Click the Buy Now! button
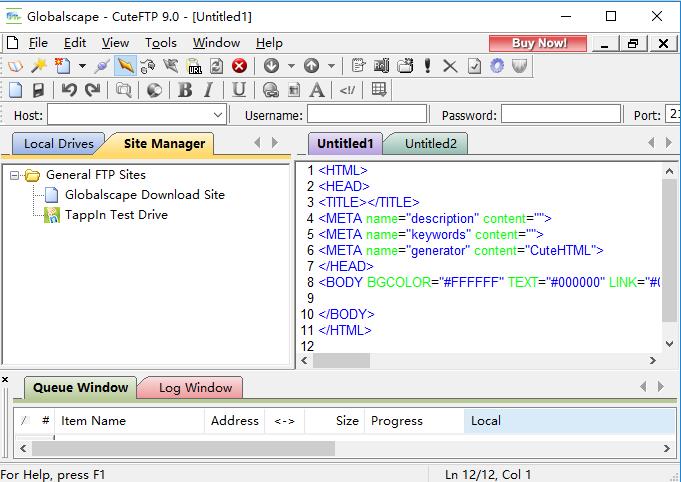 pos(538,43)
